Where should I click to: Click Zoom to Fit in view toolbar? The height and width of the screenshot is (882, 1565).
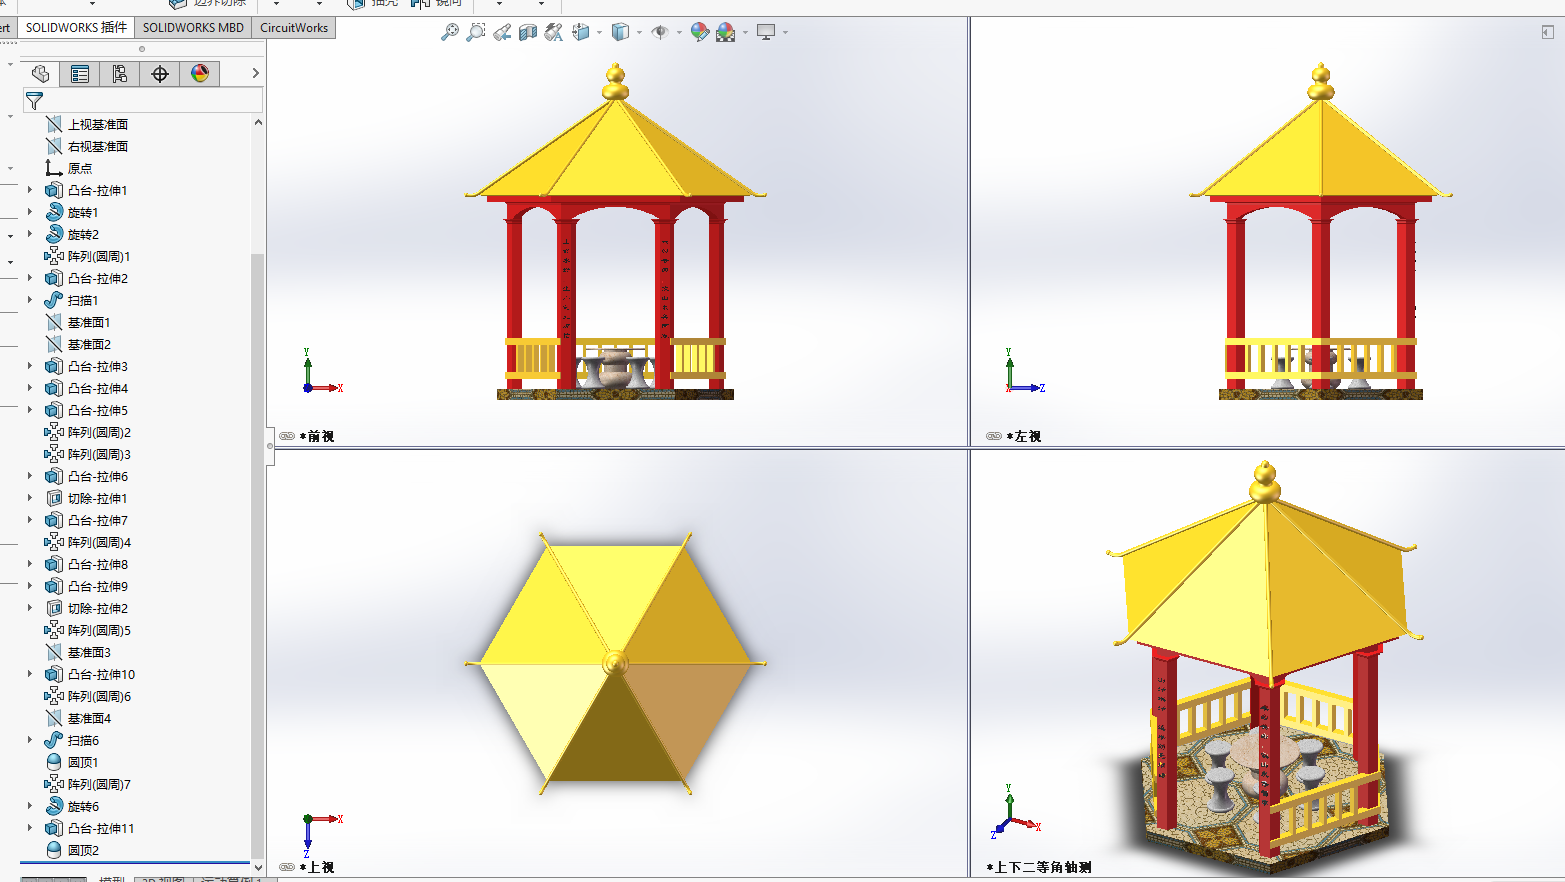pos(450,32)
